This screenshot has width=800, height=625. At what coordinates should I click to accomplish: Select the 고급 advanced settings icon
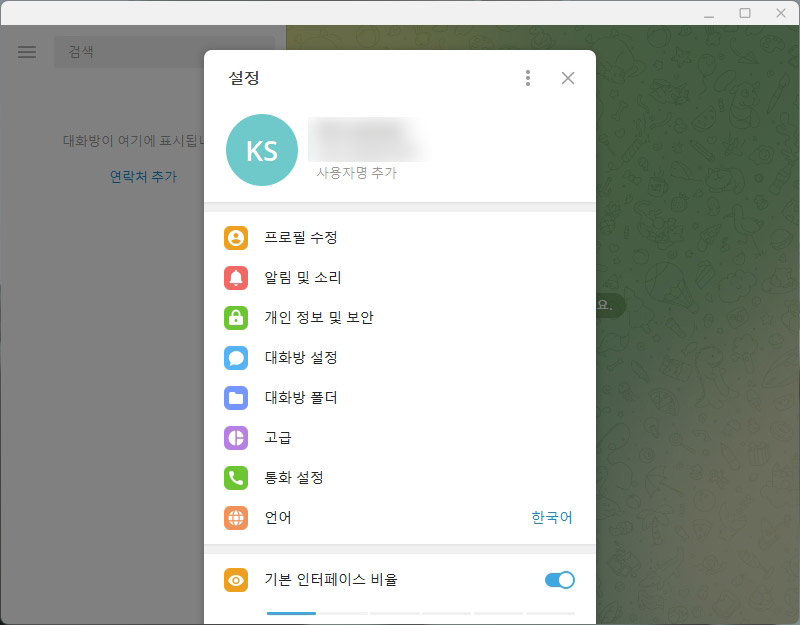click(x=236, y=438)
